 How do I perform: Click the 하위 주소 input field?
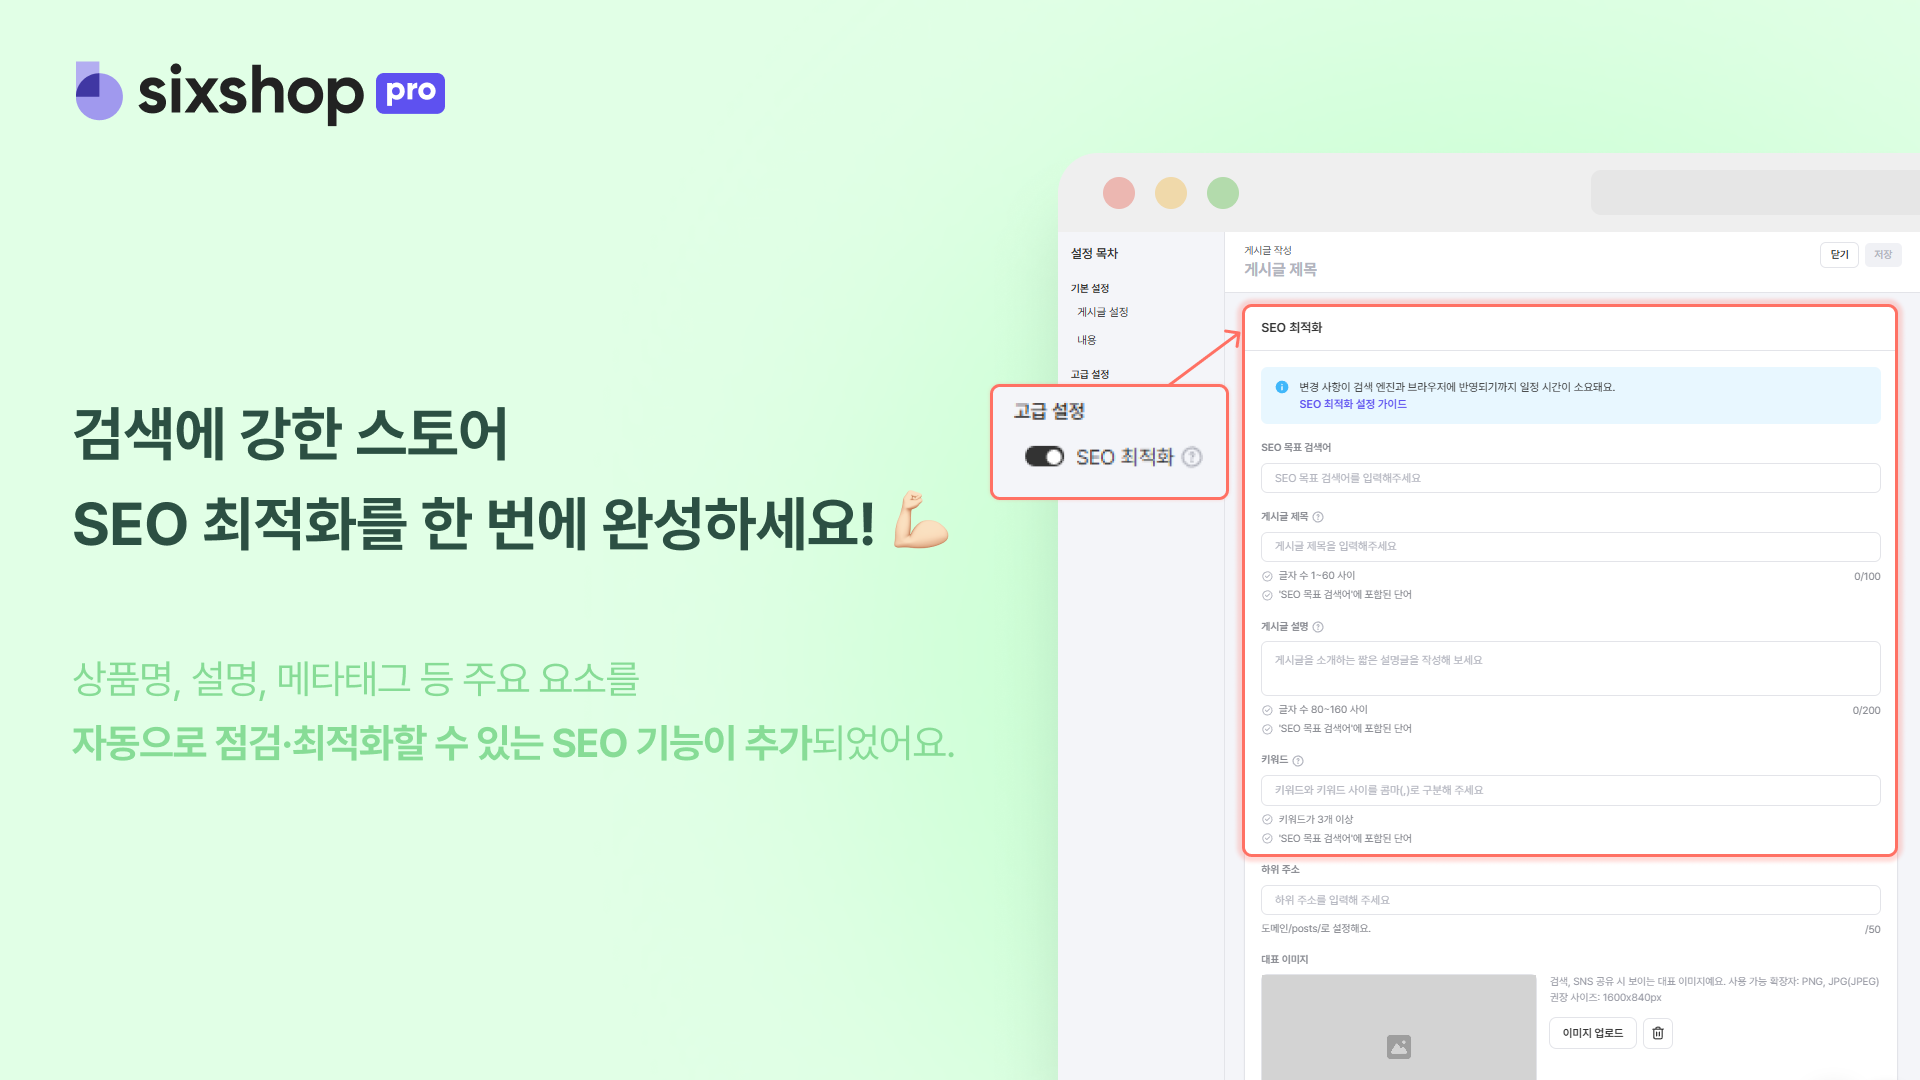coord(1570,900)
